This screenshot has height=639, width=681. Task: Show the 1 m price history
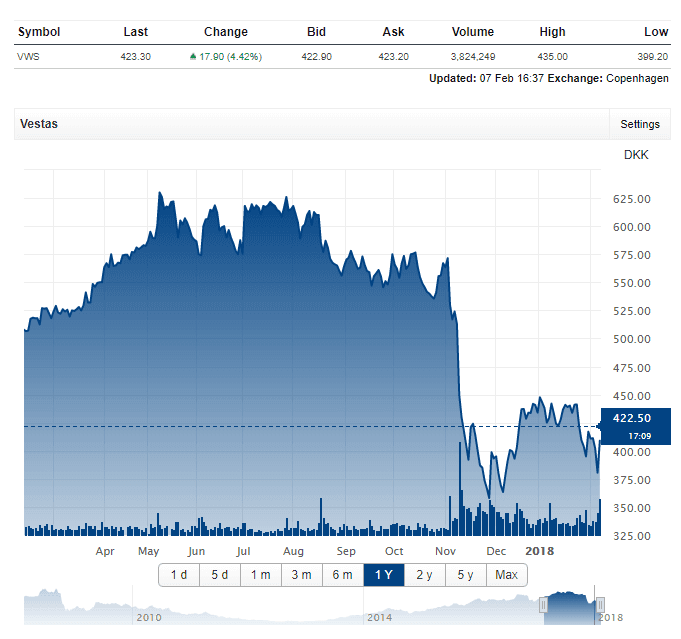[260, 575]
